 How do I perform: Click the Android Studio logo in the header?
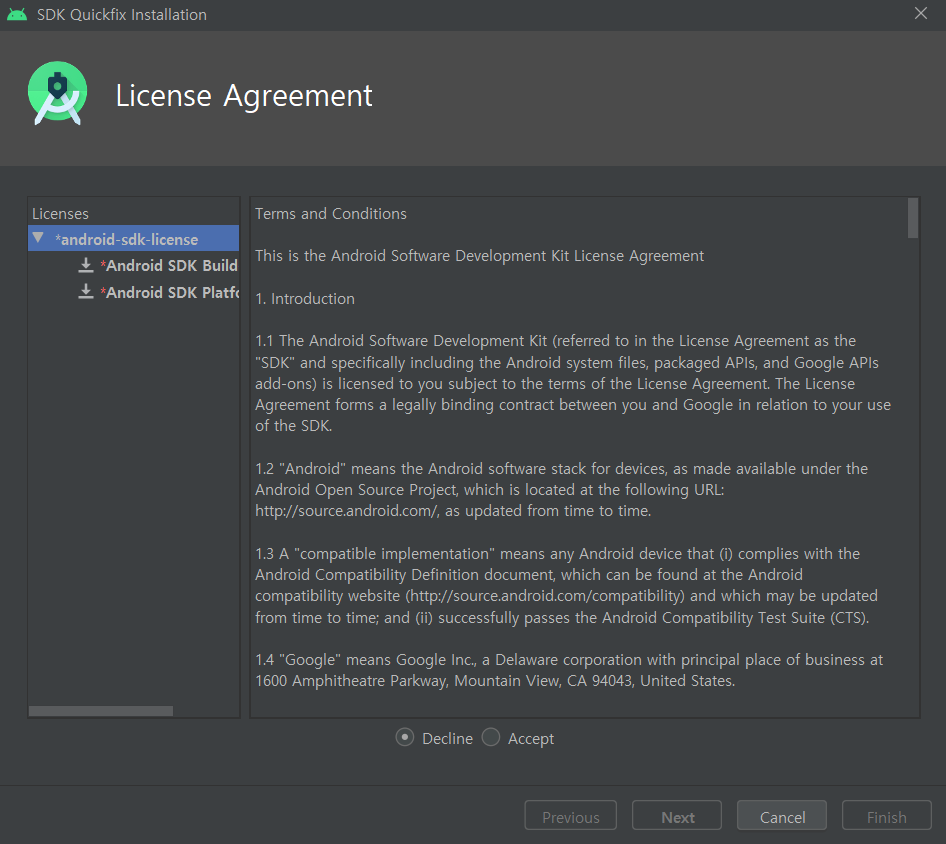[57, 94]
